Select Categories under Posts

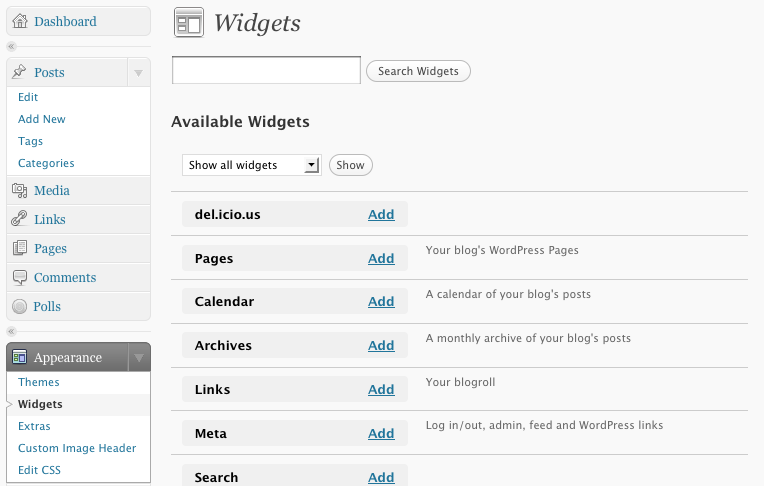tap(46, 163)
